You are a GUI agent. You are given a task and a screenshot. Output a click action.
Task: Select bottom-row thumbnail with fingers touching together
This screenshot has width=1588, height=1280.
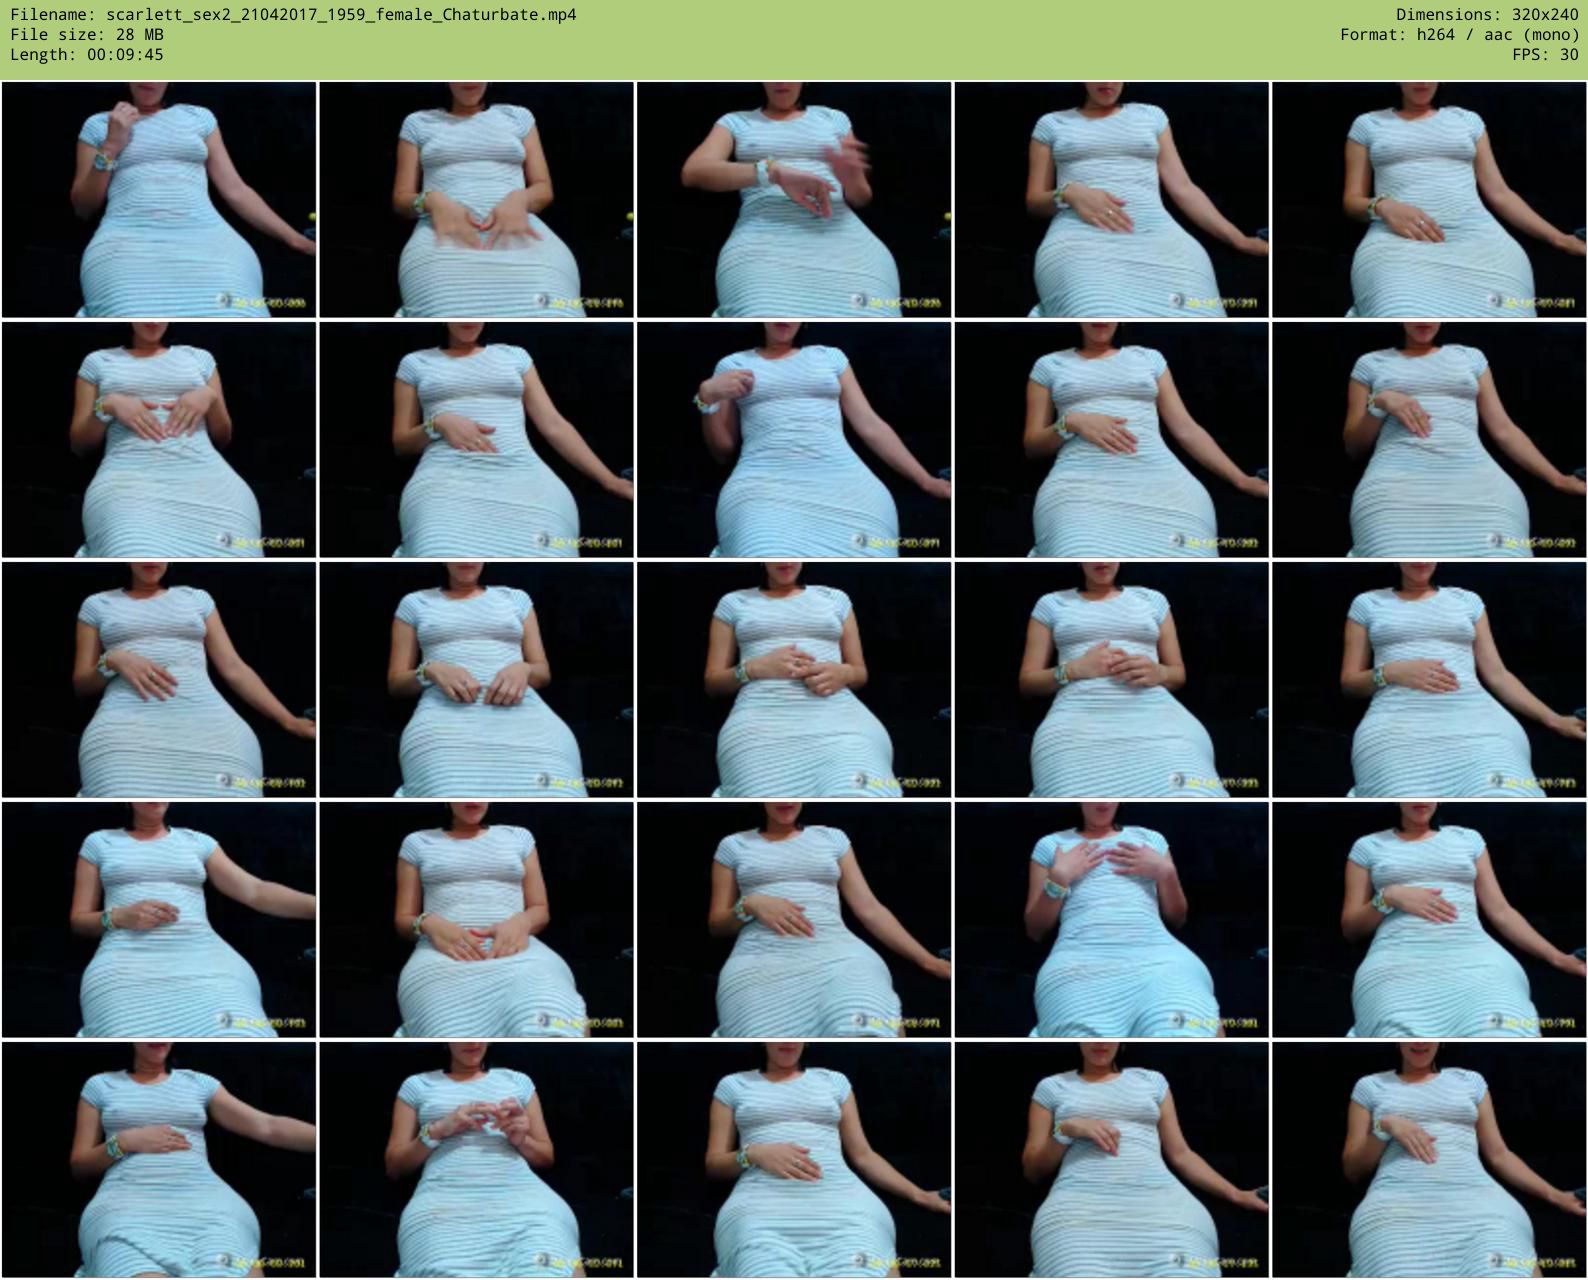(476, 1159)
